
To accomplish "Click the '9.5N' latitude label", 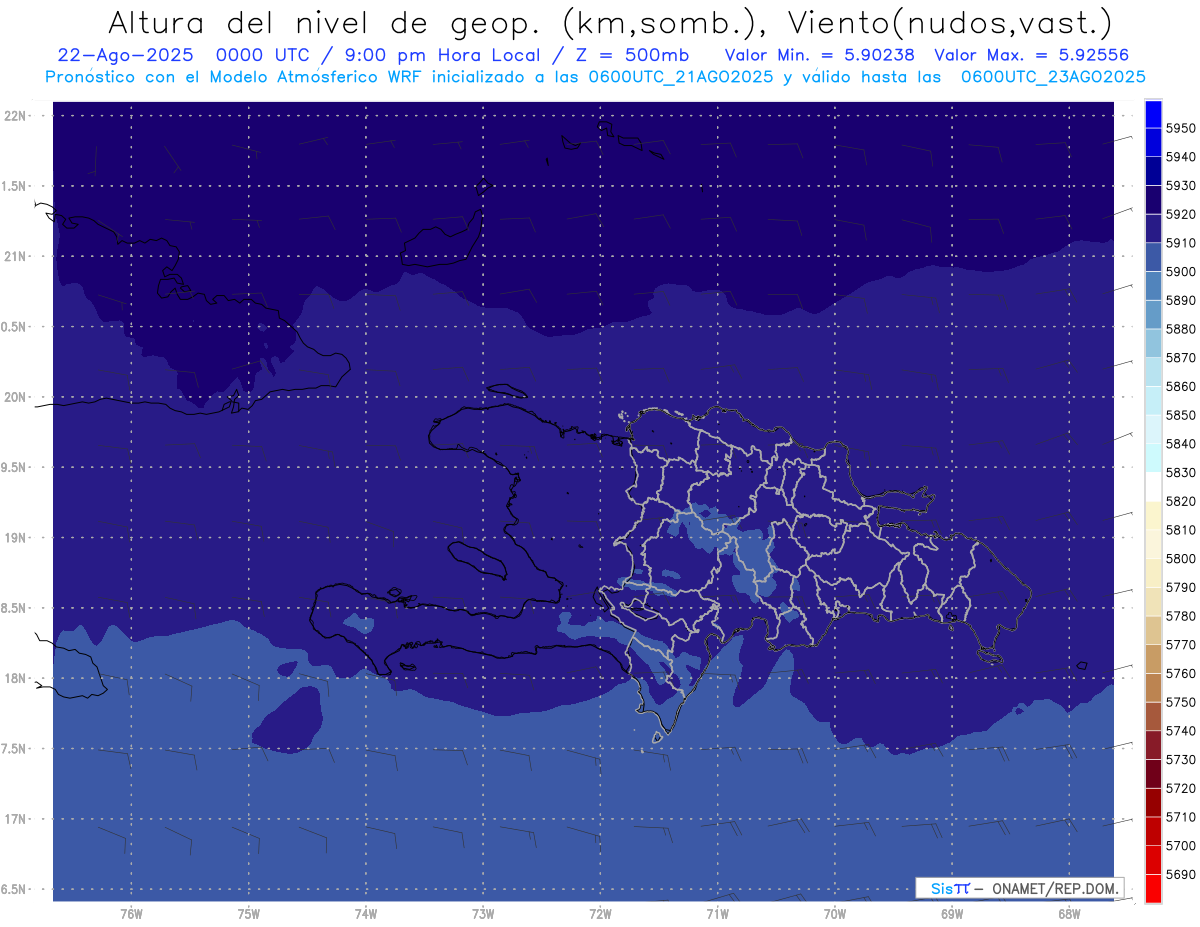I will pyautogui.click(x=14, y=467).
